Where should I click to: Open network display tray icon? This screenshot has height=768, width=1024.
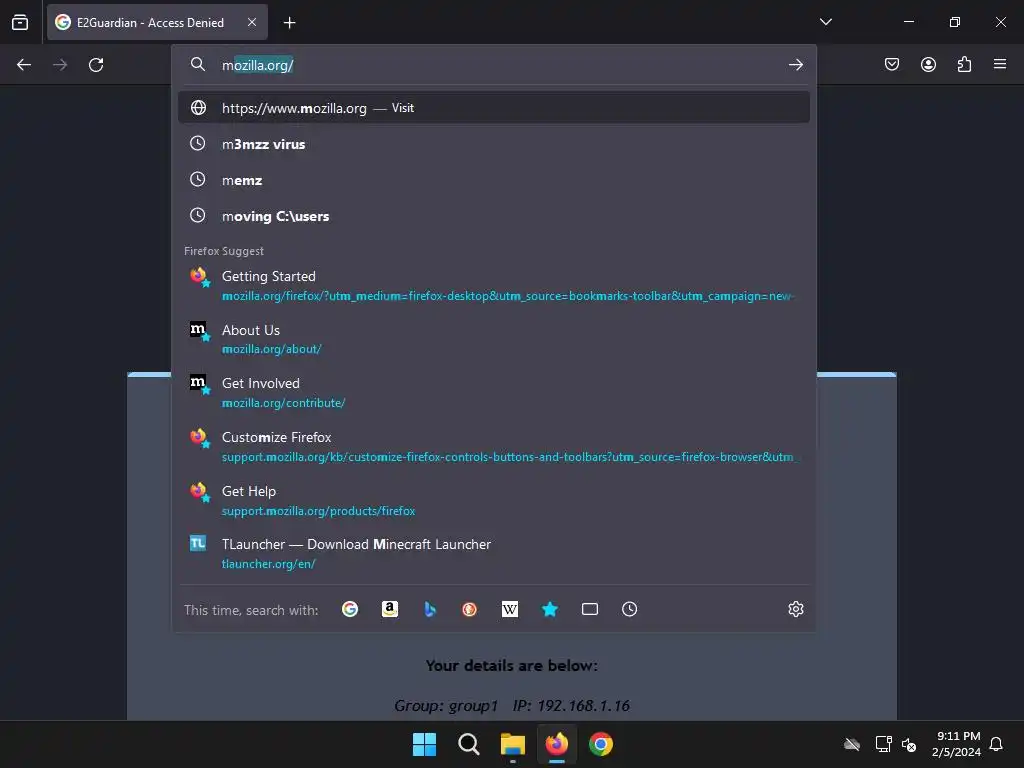884,744
